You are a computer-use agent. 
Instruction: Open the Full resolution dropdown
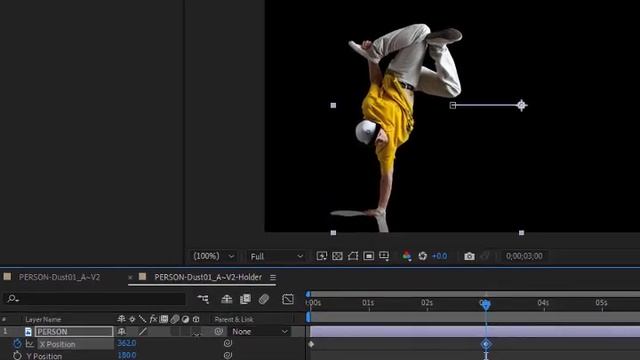point(276,256)
